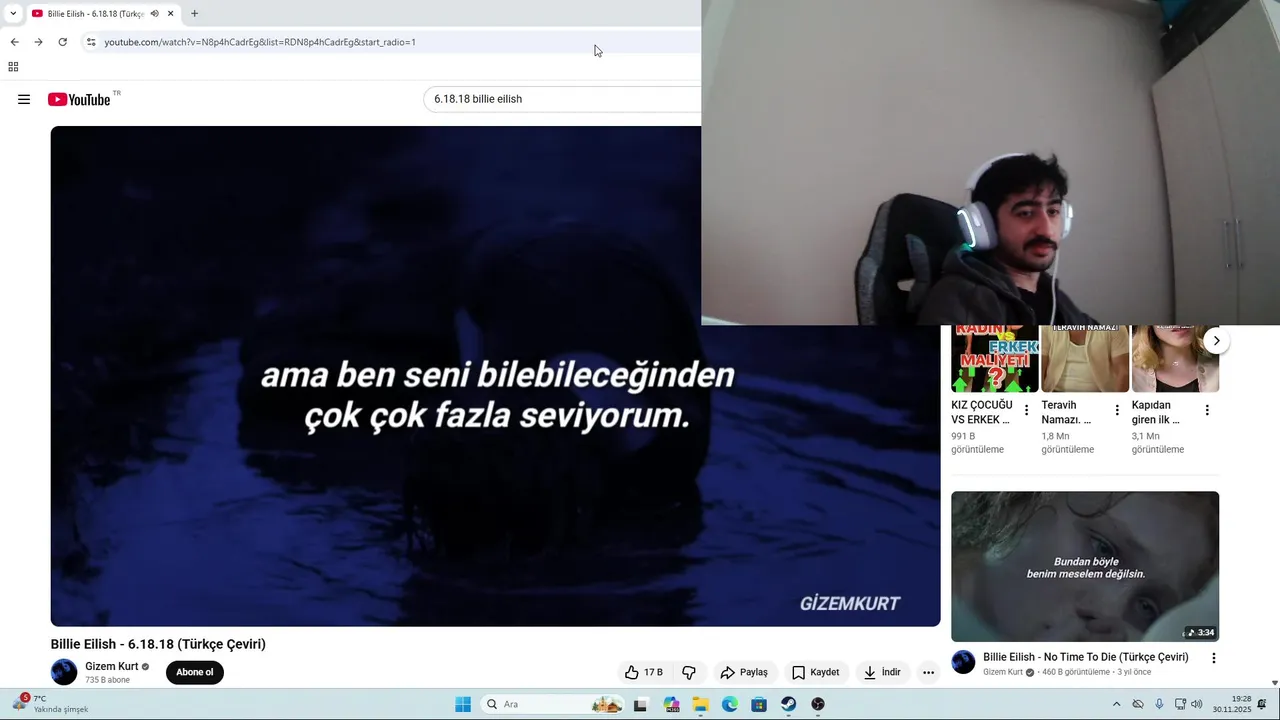Show next shorts with the right chevron
Screen dimensions: 1280x720
tap(1216, 341)
